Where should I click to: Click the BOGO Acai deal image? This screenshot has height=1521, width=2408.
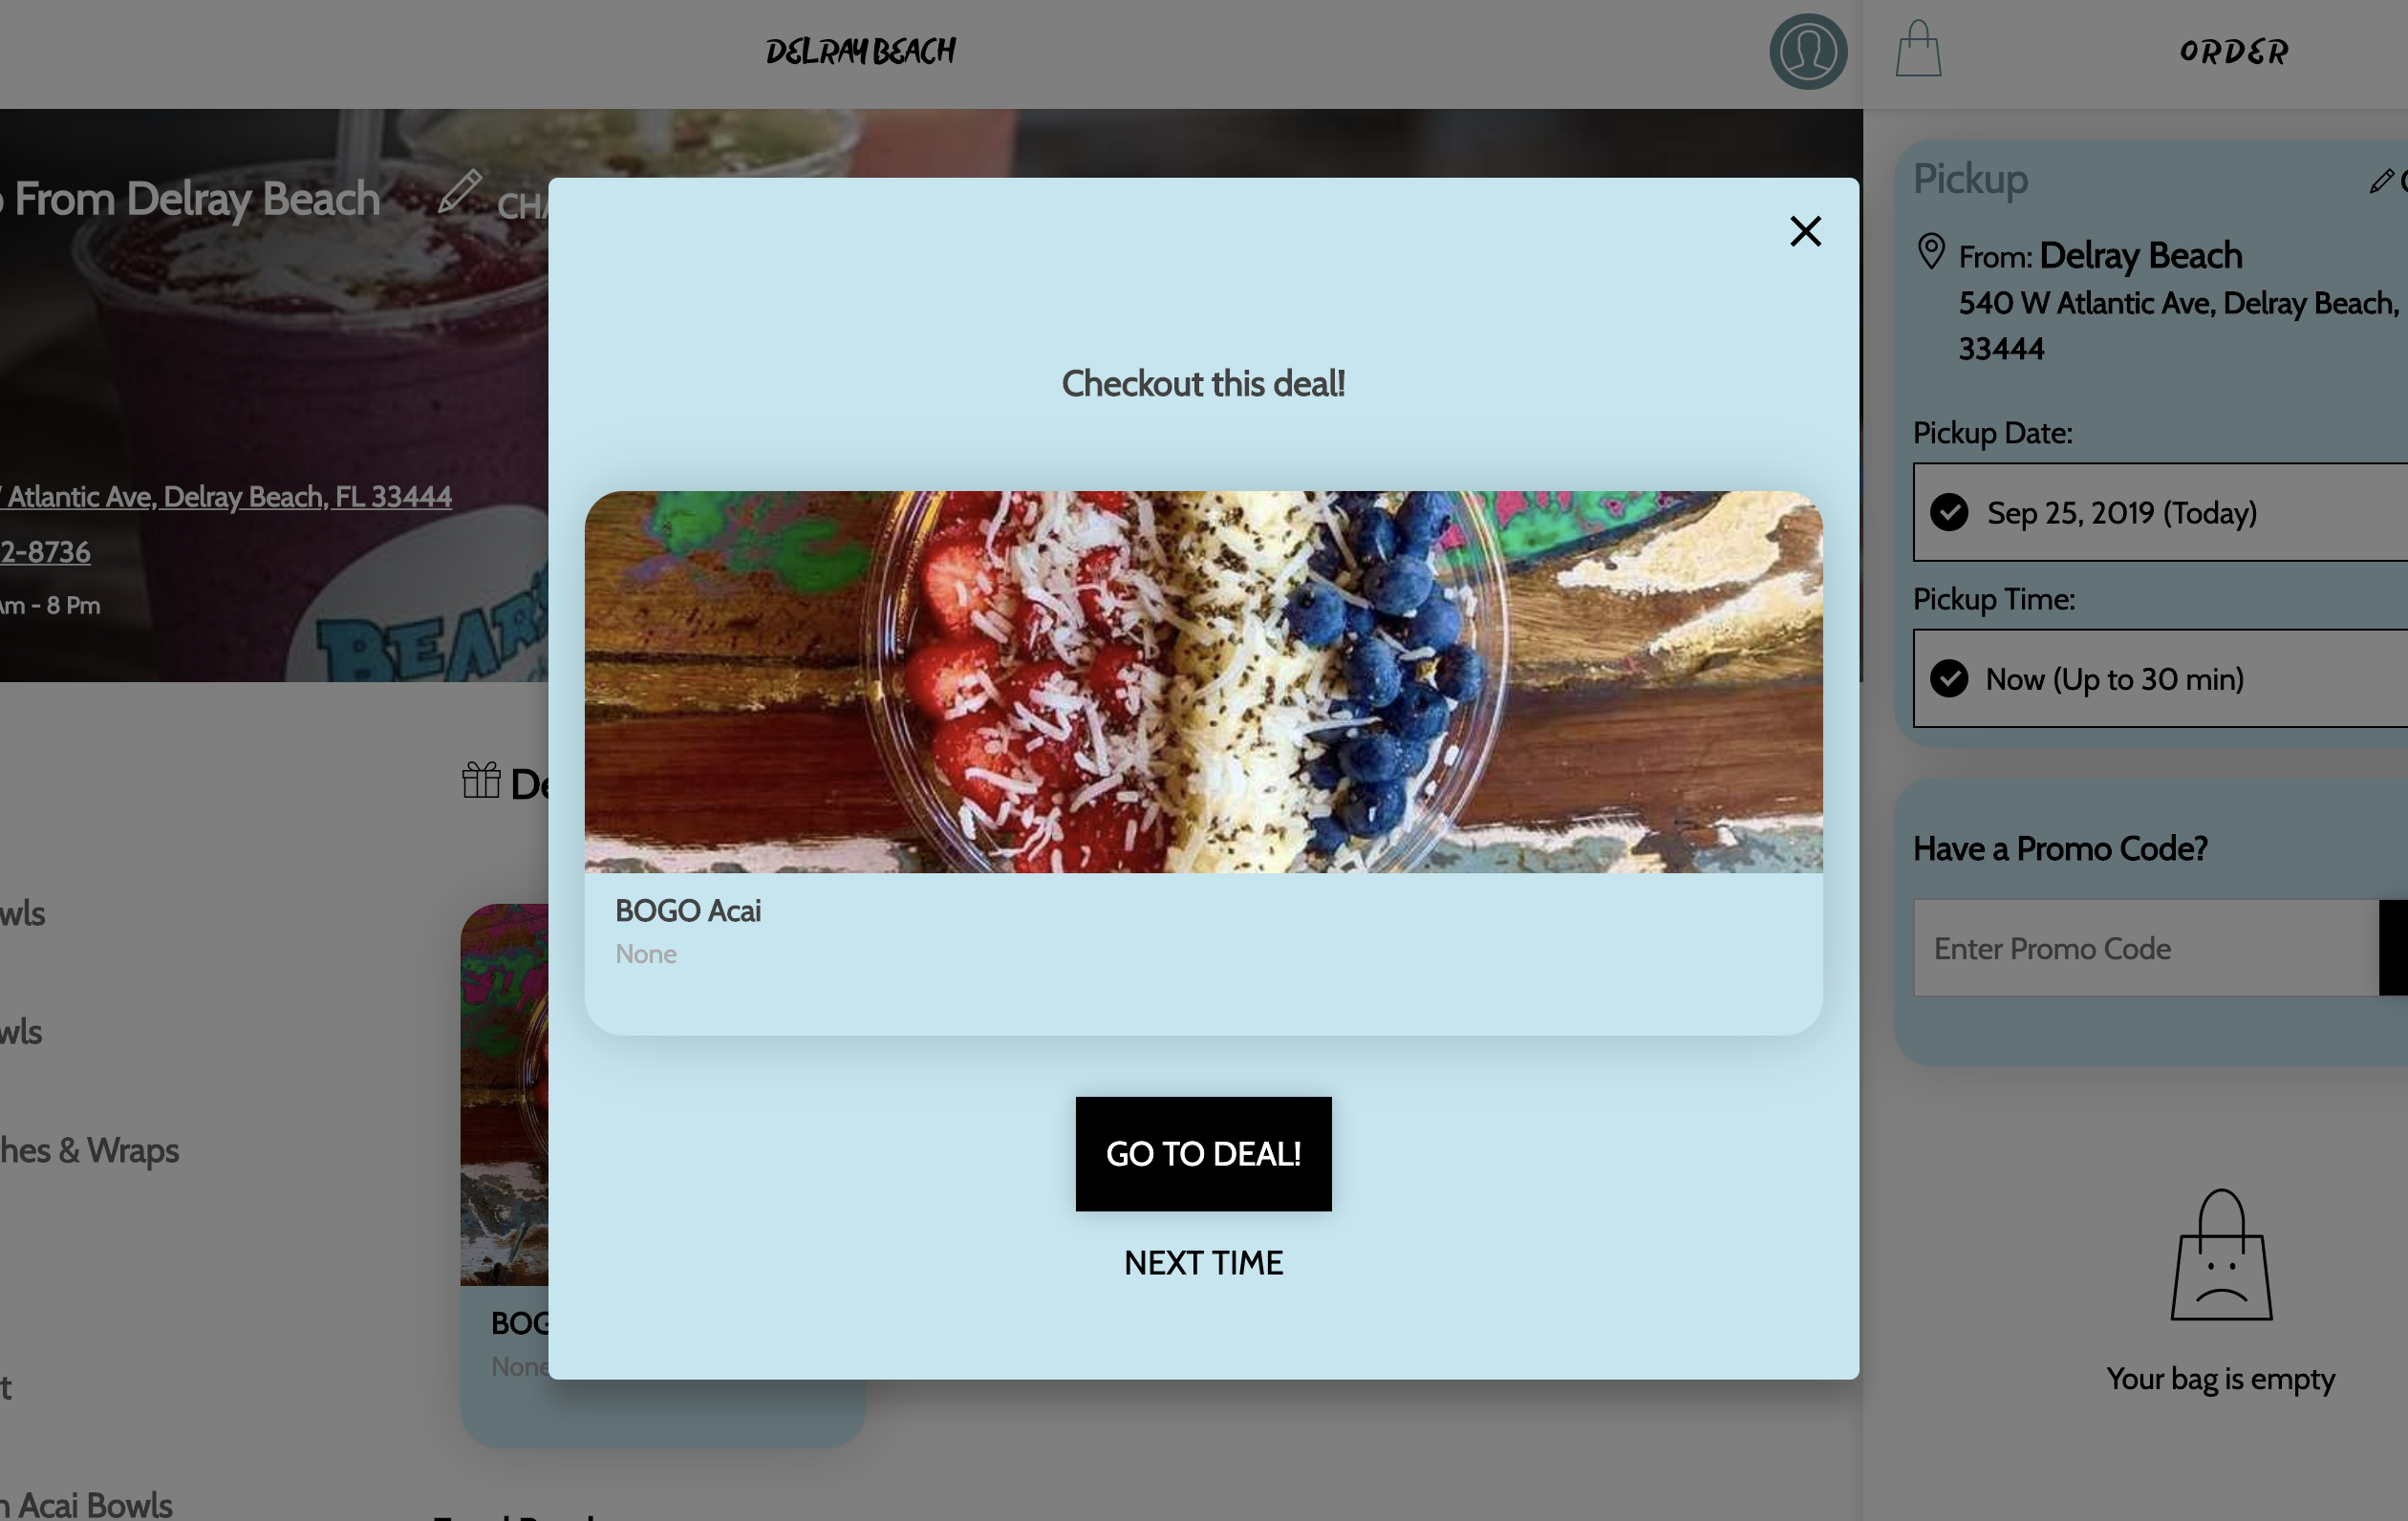pyautogui.click(x=1203, y=682)
